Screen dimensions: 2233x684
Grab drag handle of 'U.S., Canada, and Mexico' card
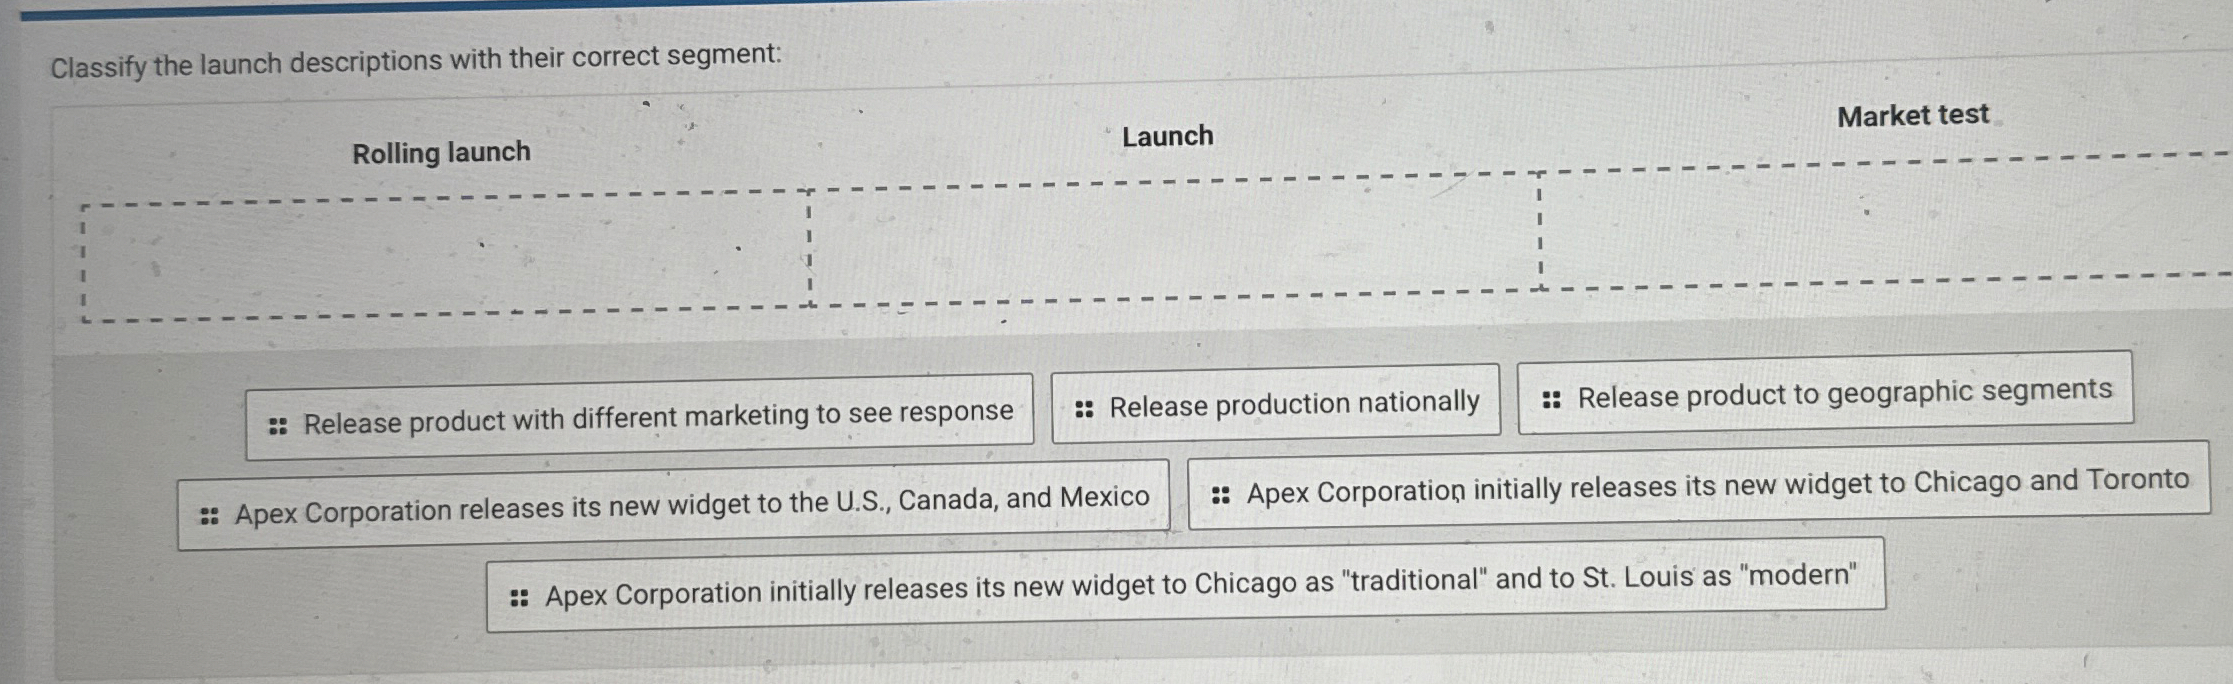pyautogui.click(x=209, y=516)
